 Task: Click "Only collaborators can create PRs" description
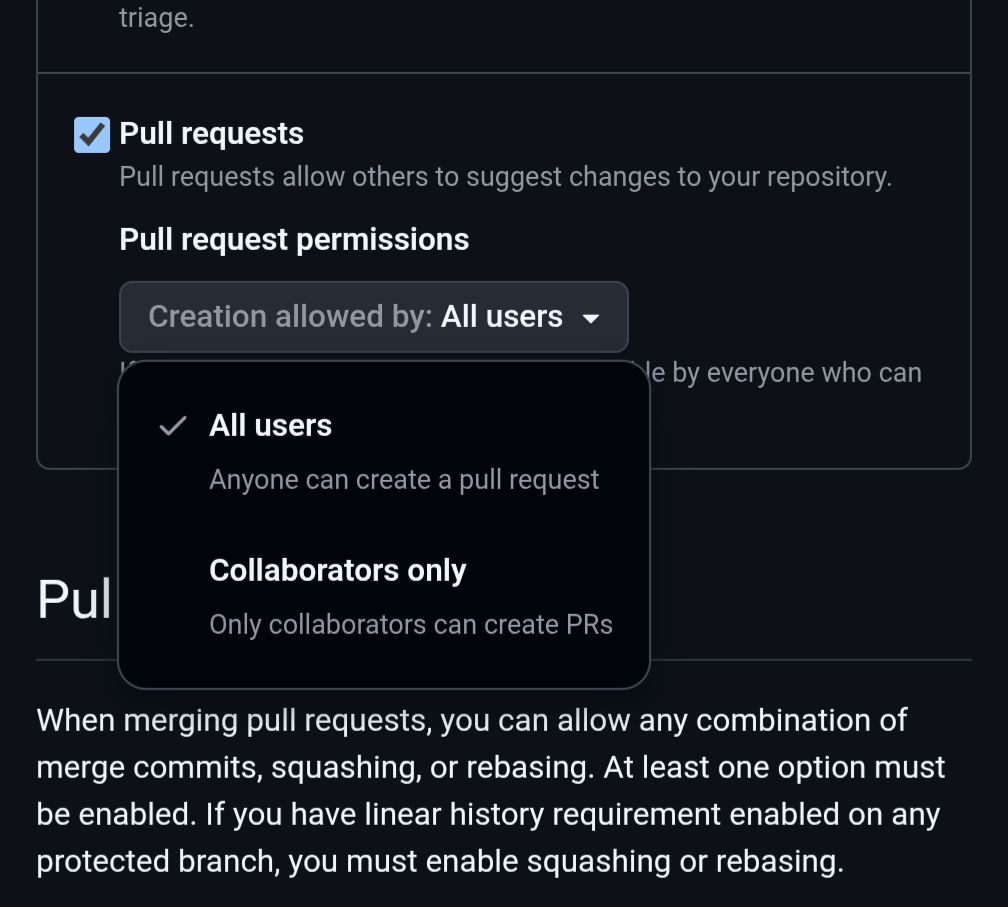[410, 625]
